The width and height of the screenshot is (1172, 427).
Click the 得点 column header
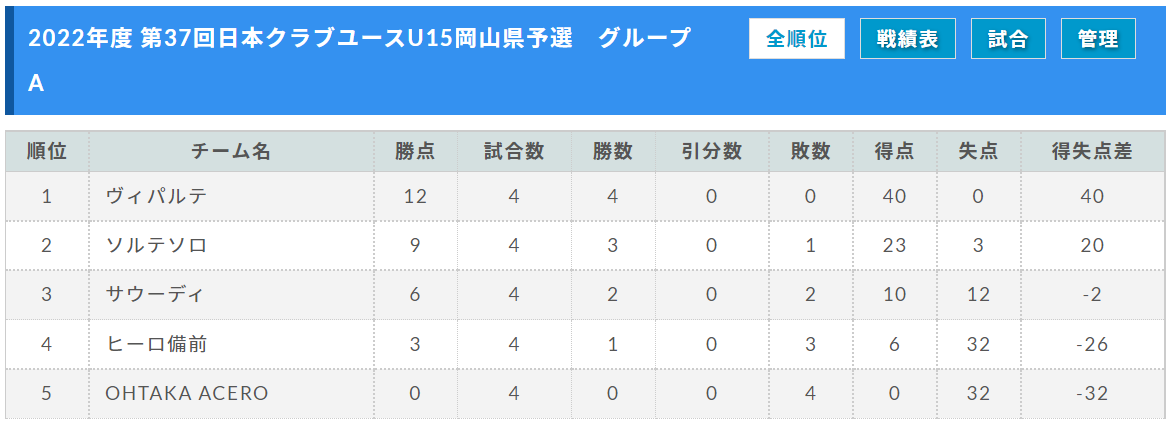[x=895, y=152]
